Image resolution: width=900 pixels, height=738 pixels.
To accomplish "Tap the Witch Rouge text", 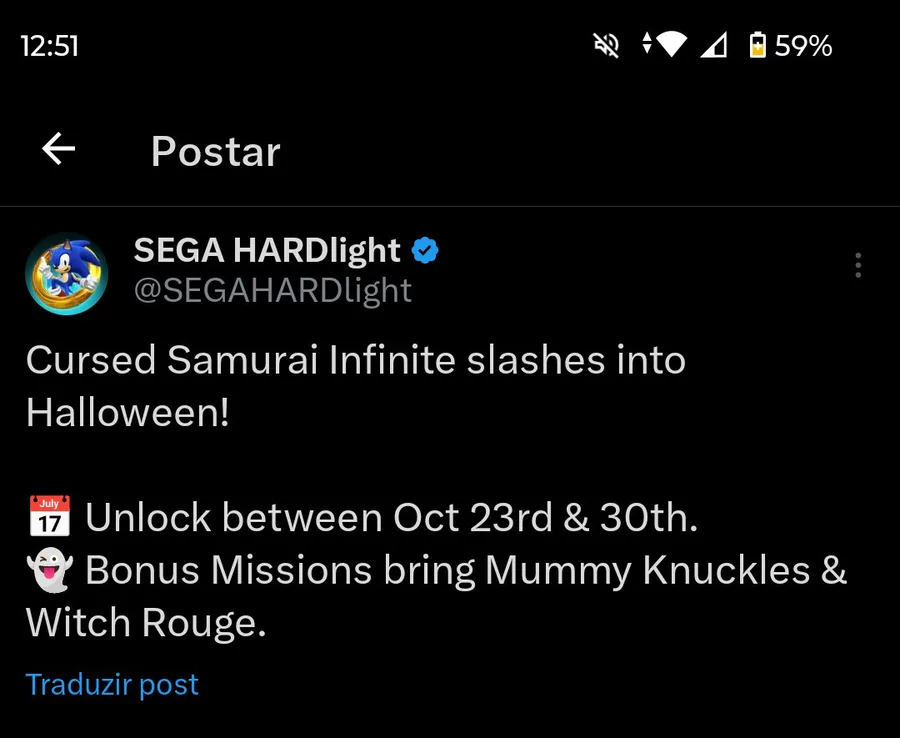I will [x=146, y=623].
